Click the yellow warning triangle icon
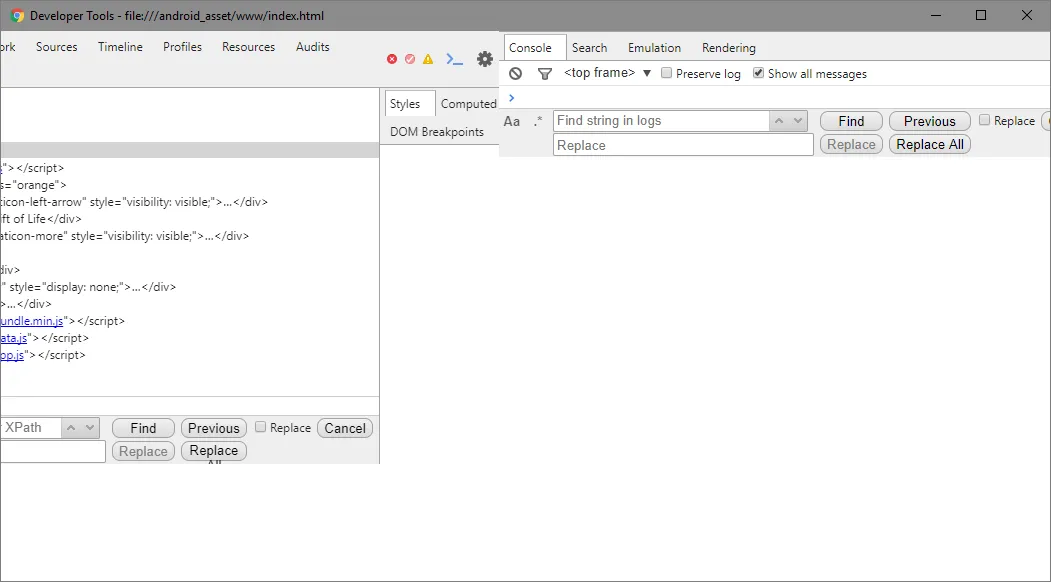The image size is (1051, 582). pyautogui.click(x=428, y=59)
